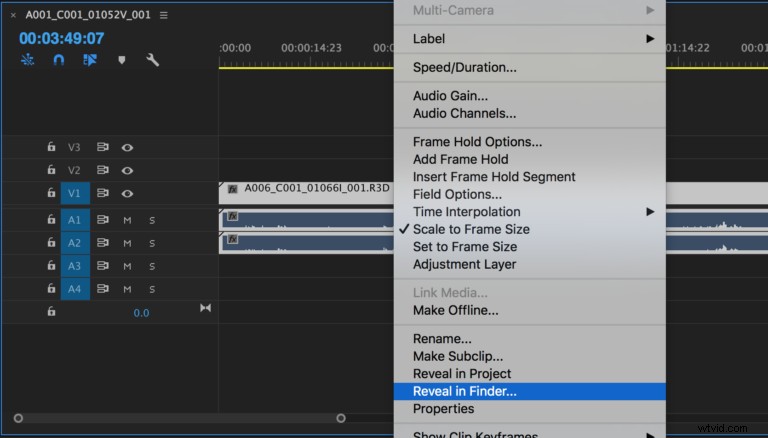Viewport: 768px width, 438px height.
Task: Expand the Time Interpolation submenu
Action: click(529, 212)
